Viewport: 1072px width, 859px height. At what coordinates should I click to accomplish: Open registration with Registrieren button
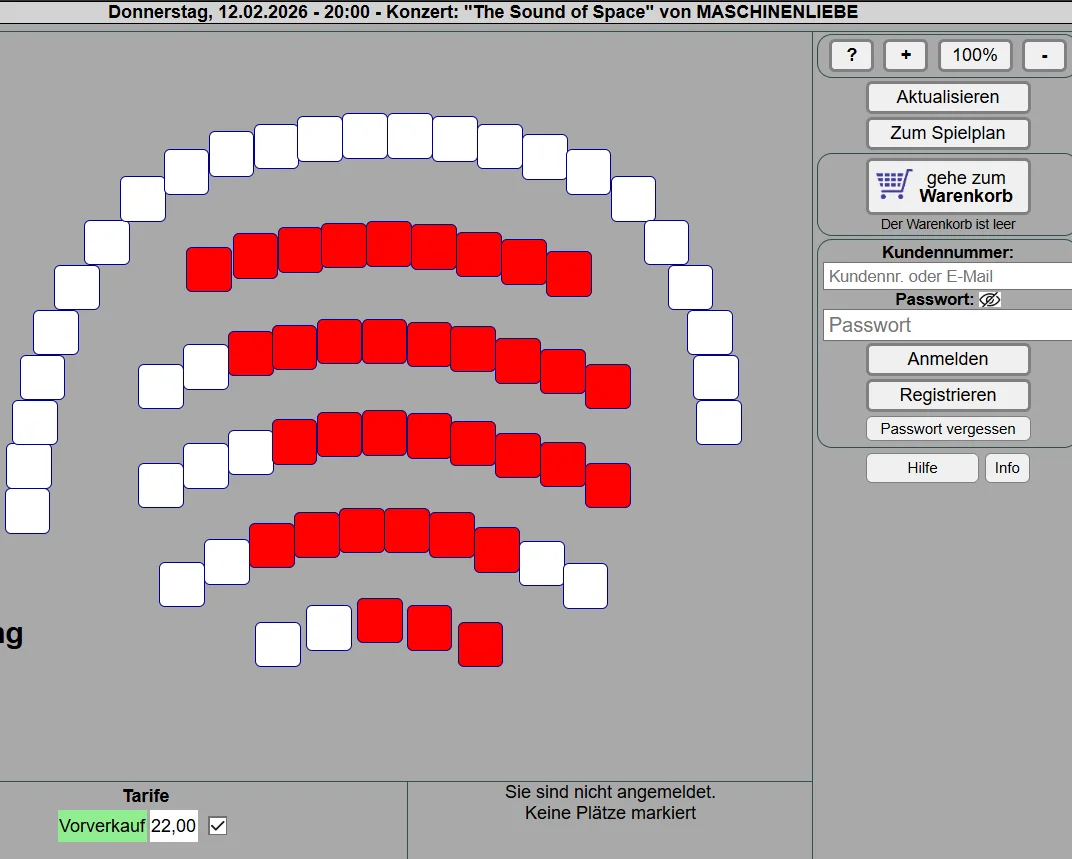(x=947, y=395)
